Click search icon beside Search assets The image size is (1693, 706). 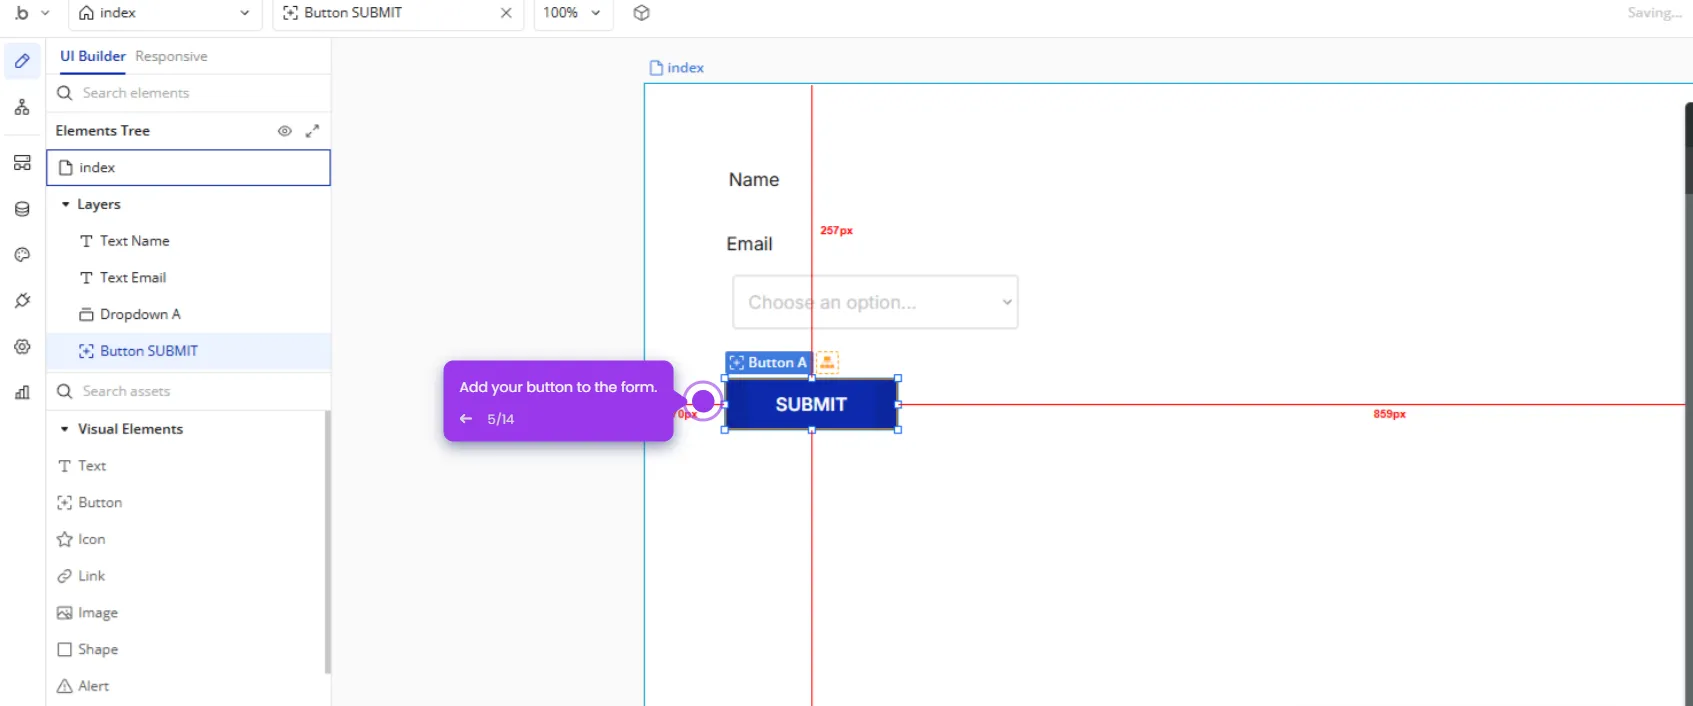pos(65,391)
